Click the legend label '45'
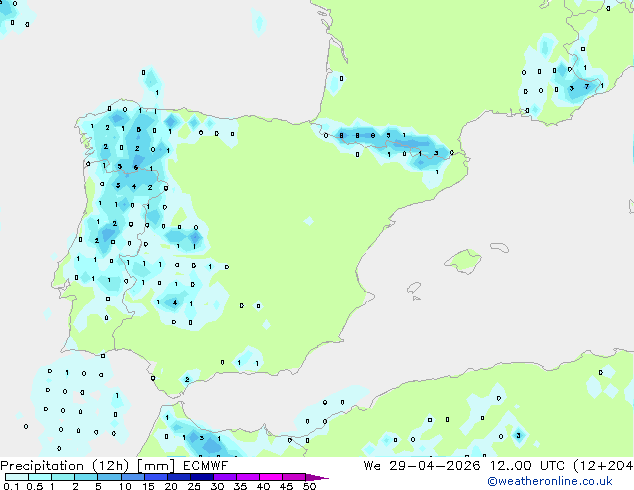This screenshot has width=634, height=490. pyautogui.click(x=286, y=486)
